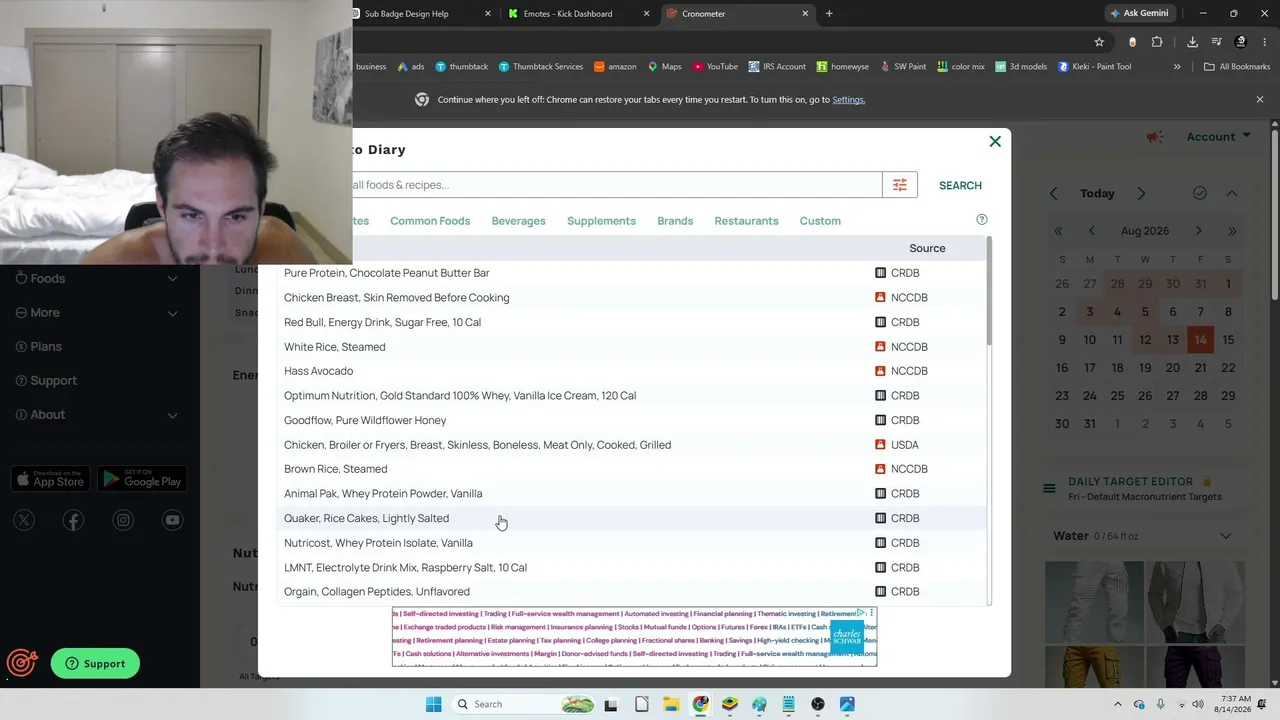Click the Chrome icon in the taskbar
The image size is (1280, 720).
[x=700, y=704]
